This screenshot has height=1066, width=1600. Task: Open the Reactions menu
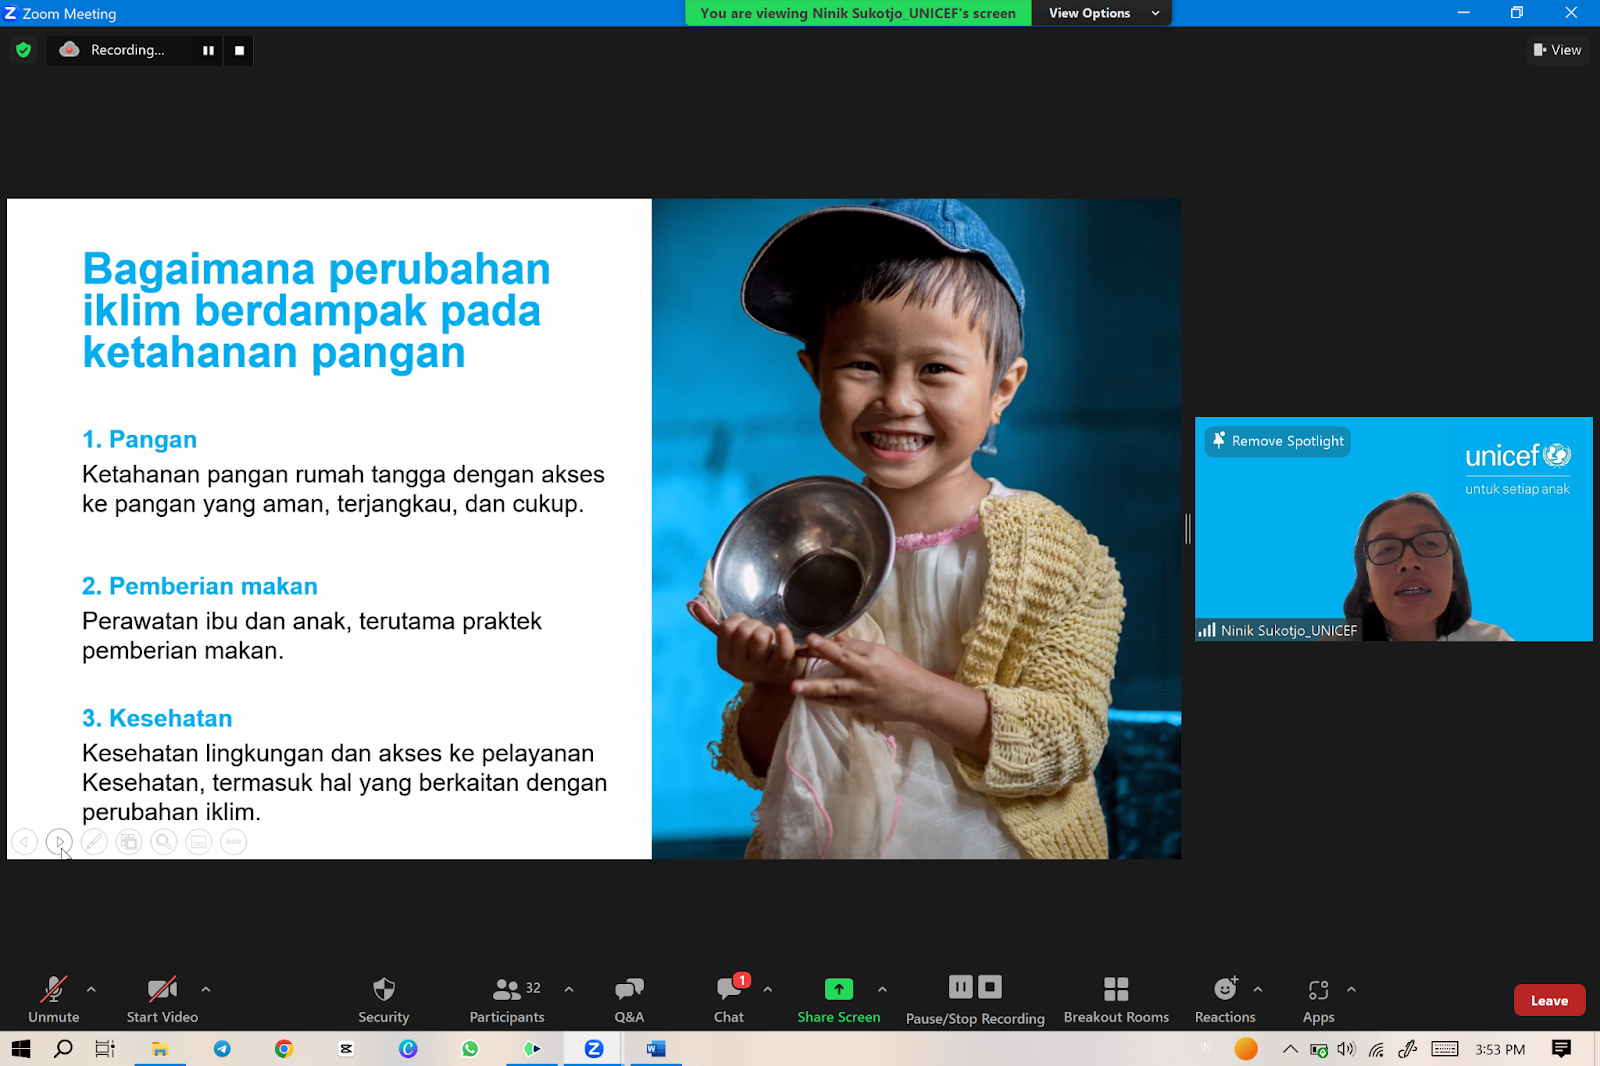[x=1225, y=999]
